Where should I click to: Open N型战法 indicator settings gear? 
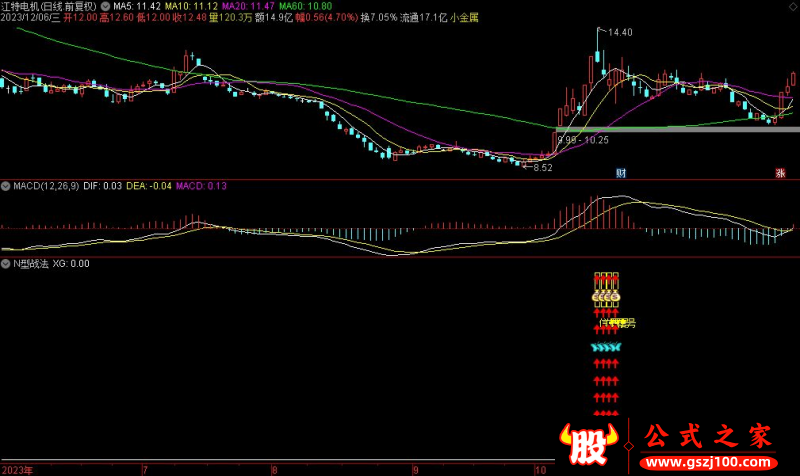point(6,264)
